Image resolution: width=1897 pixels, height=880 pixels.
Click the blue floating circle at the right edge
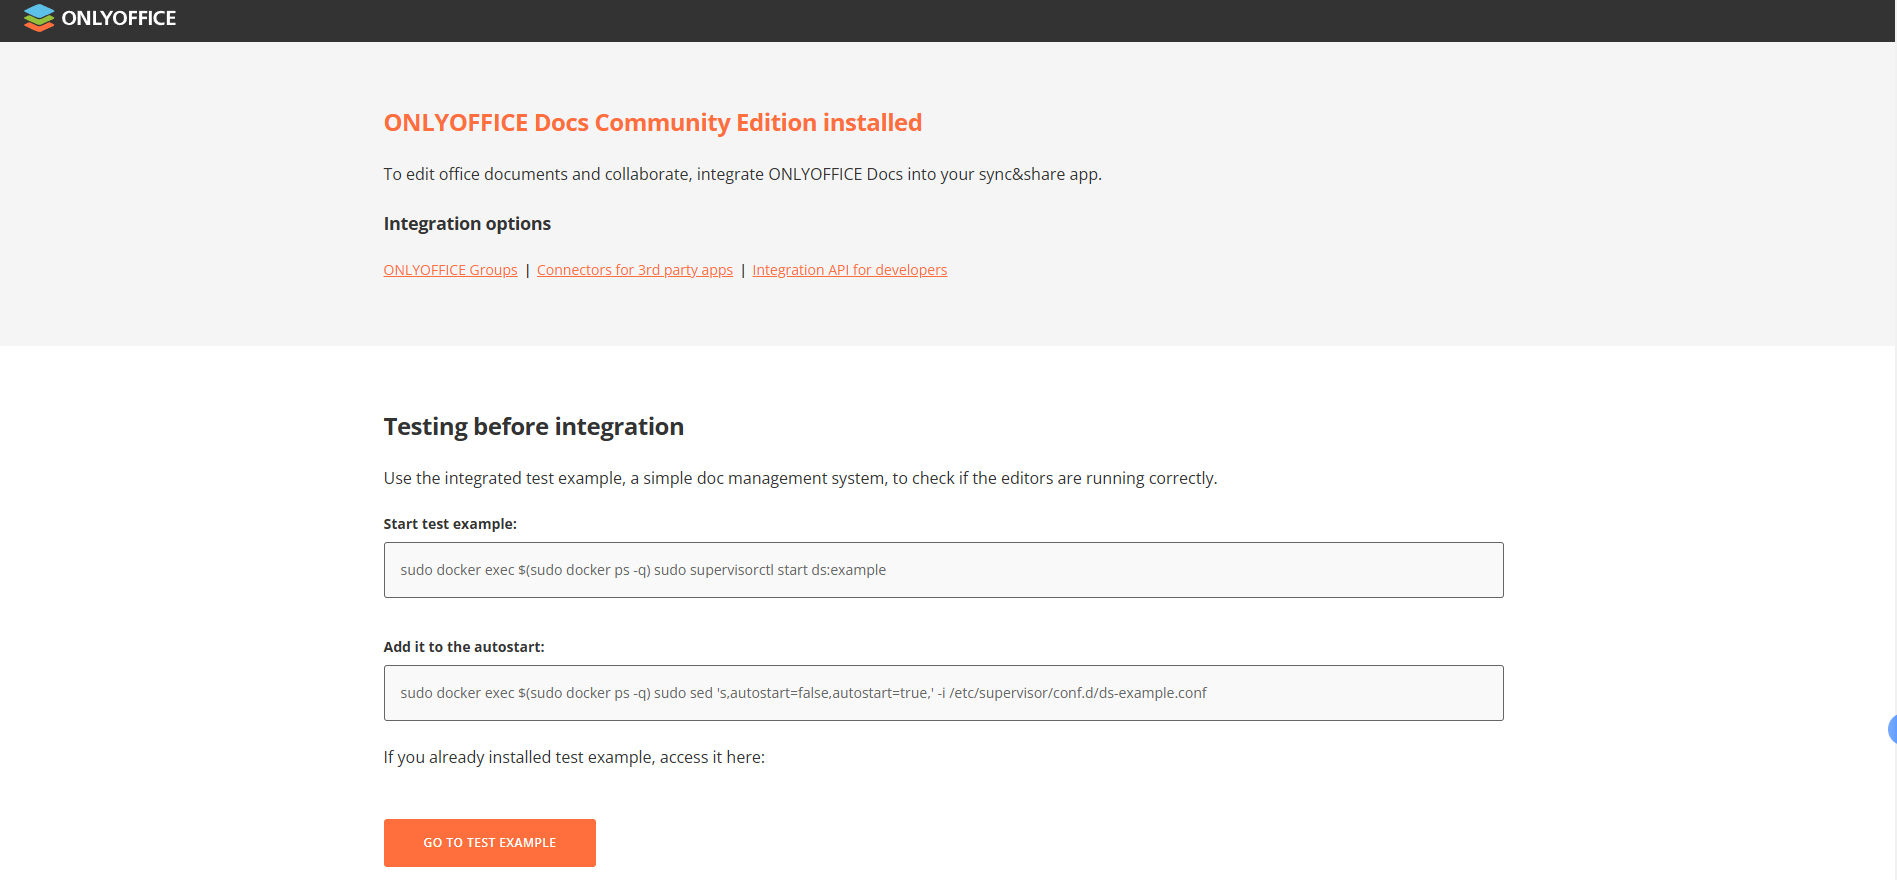(1892, 730)
